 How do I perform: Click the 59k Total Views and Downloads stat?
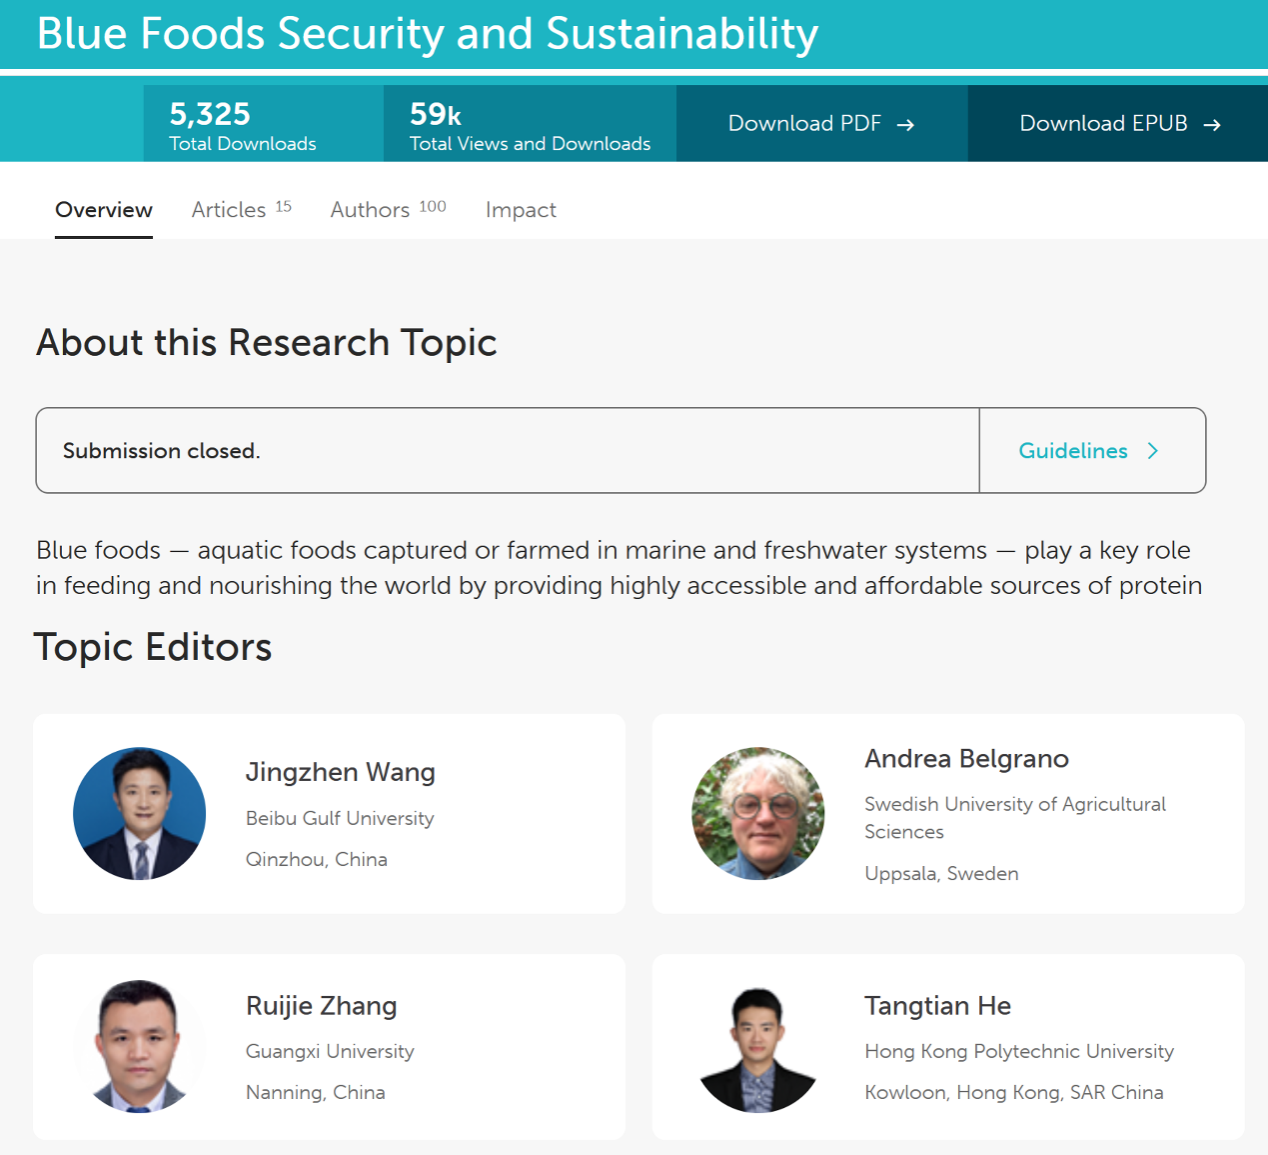(530, 126)
